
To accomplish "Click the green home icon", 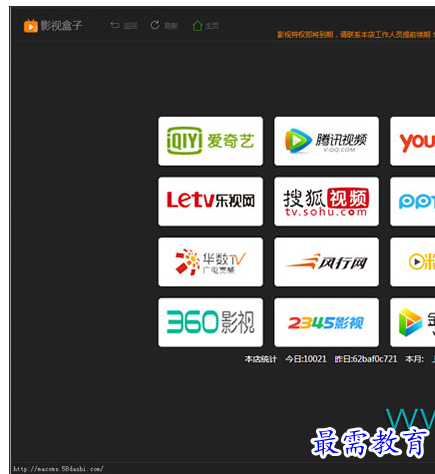I will coord(197,25).
